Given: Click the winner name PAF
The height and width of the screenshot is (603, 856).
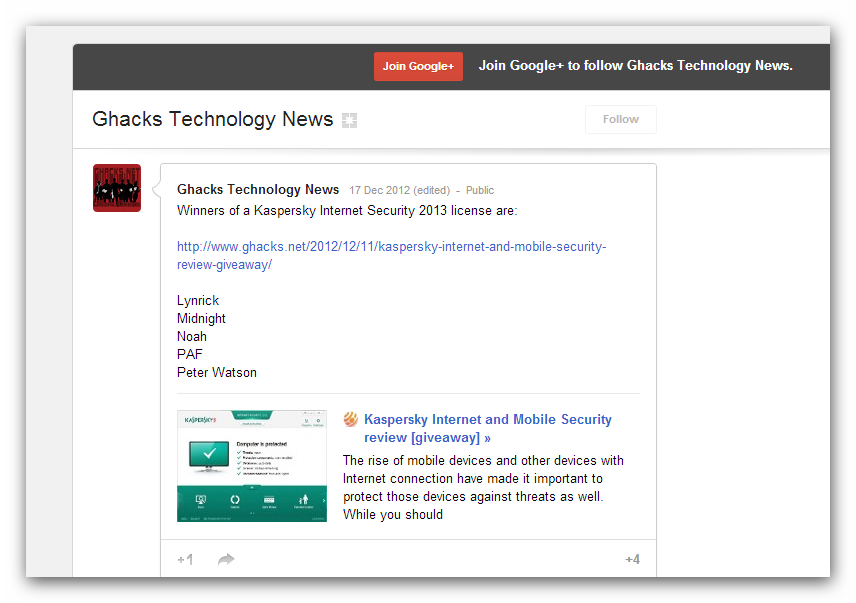Looking at the screenshot, I should pyautogui.click(x=189, y=355).
